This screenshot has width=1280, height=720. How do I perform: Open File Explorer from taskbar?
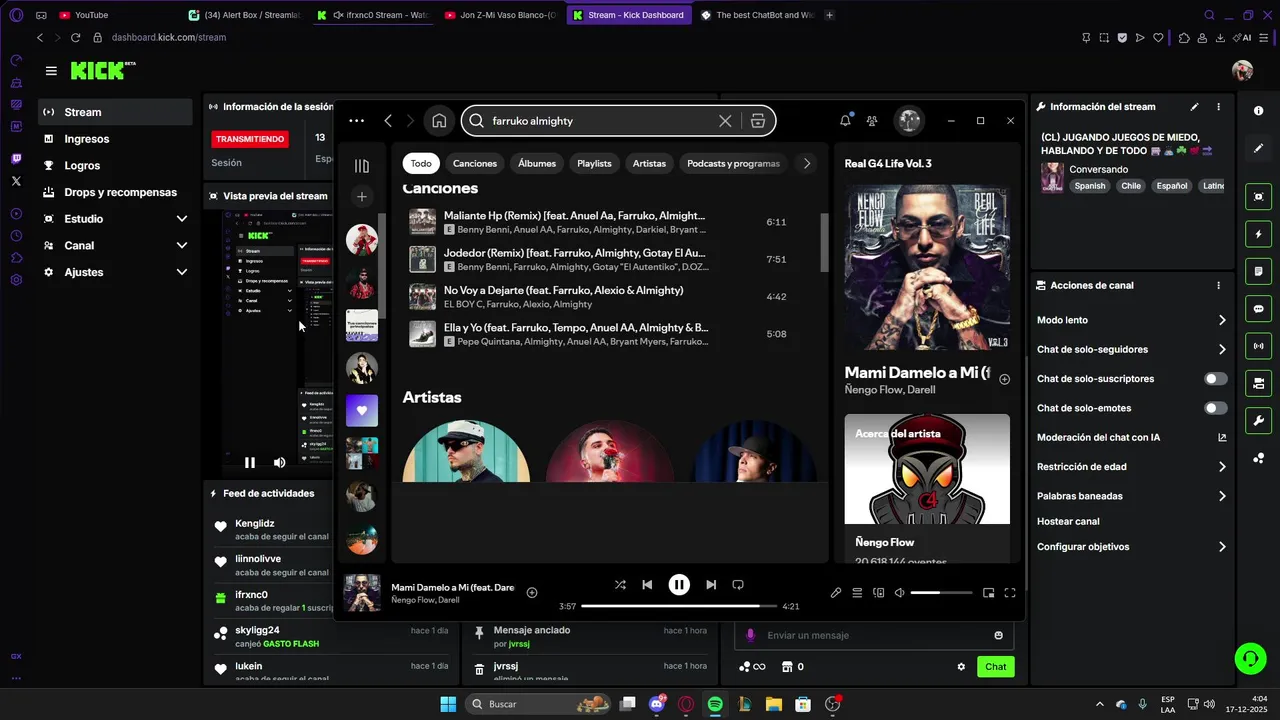(x=774, y=704)
